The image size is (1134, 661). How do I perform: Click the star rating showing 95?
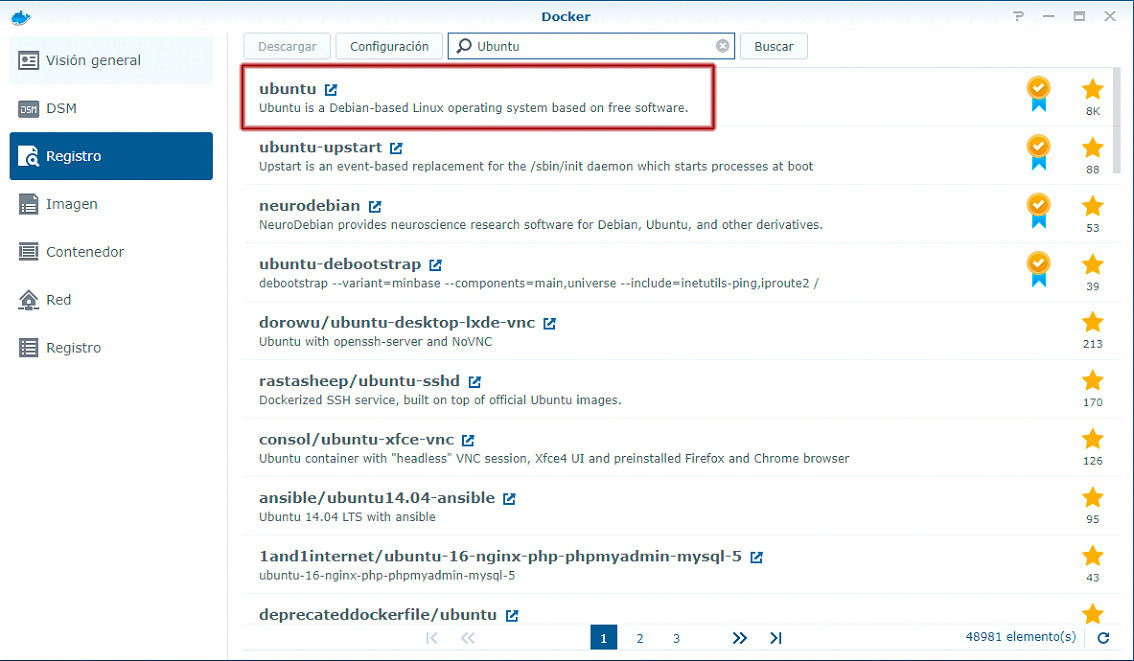(x=1092, y=507)
